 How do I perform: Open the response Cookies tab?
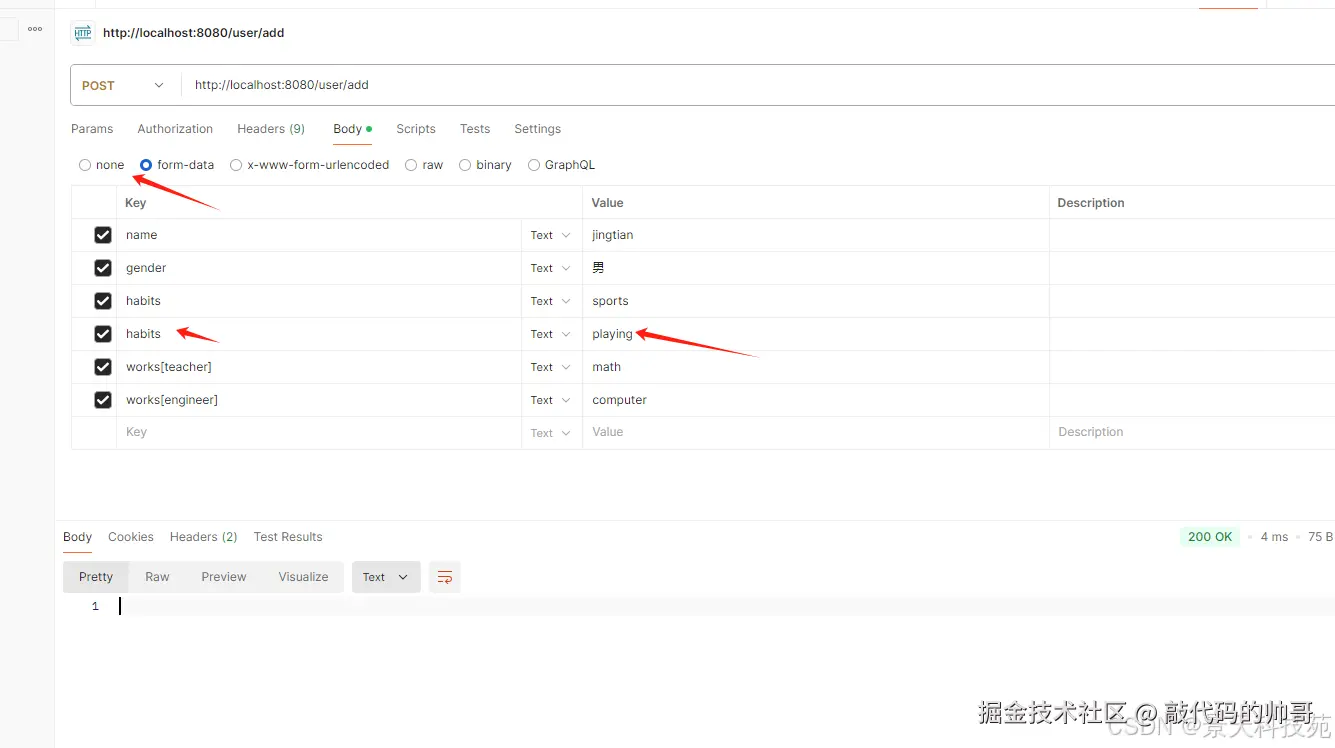click(131, 537)
